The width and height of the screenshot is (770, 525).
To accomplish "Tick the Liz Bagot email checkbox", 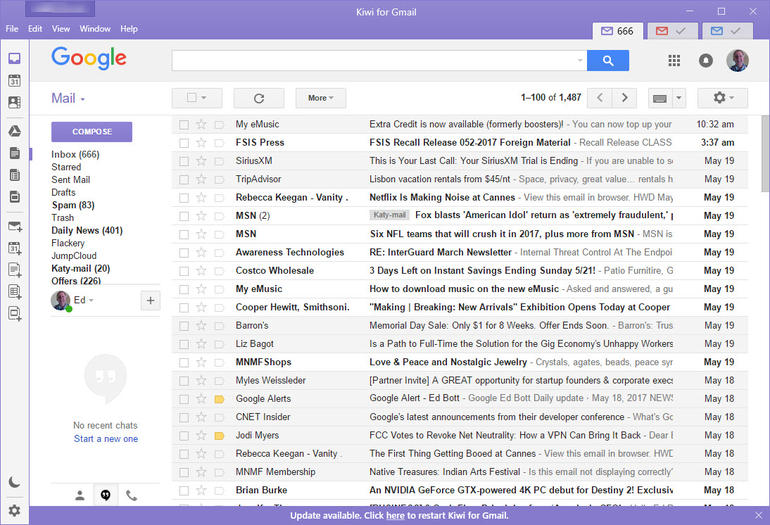I will click(x=184, y=344).
